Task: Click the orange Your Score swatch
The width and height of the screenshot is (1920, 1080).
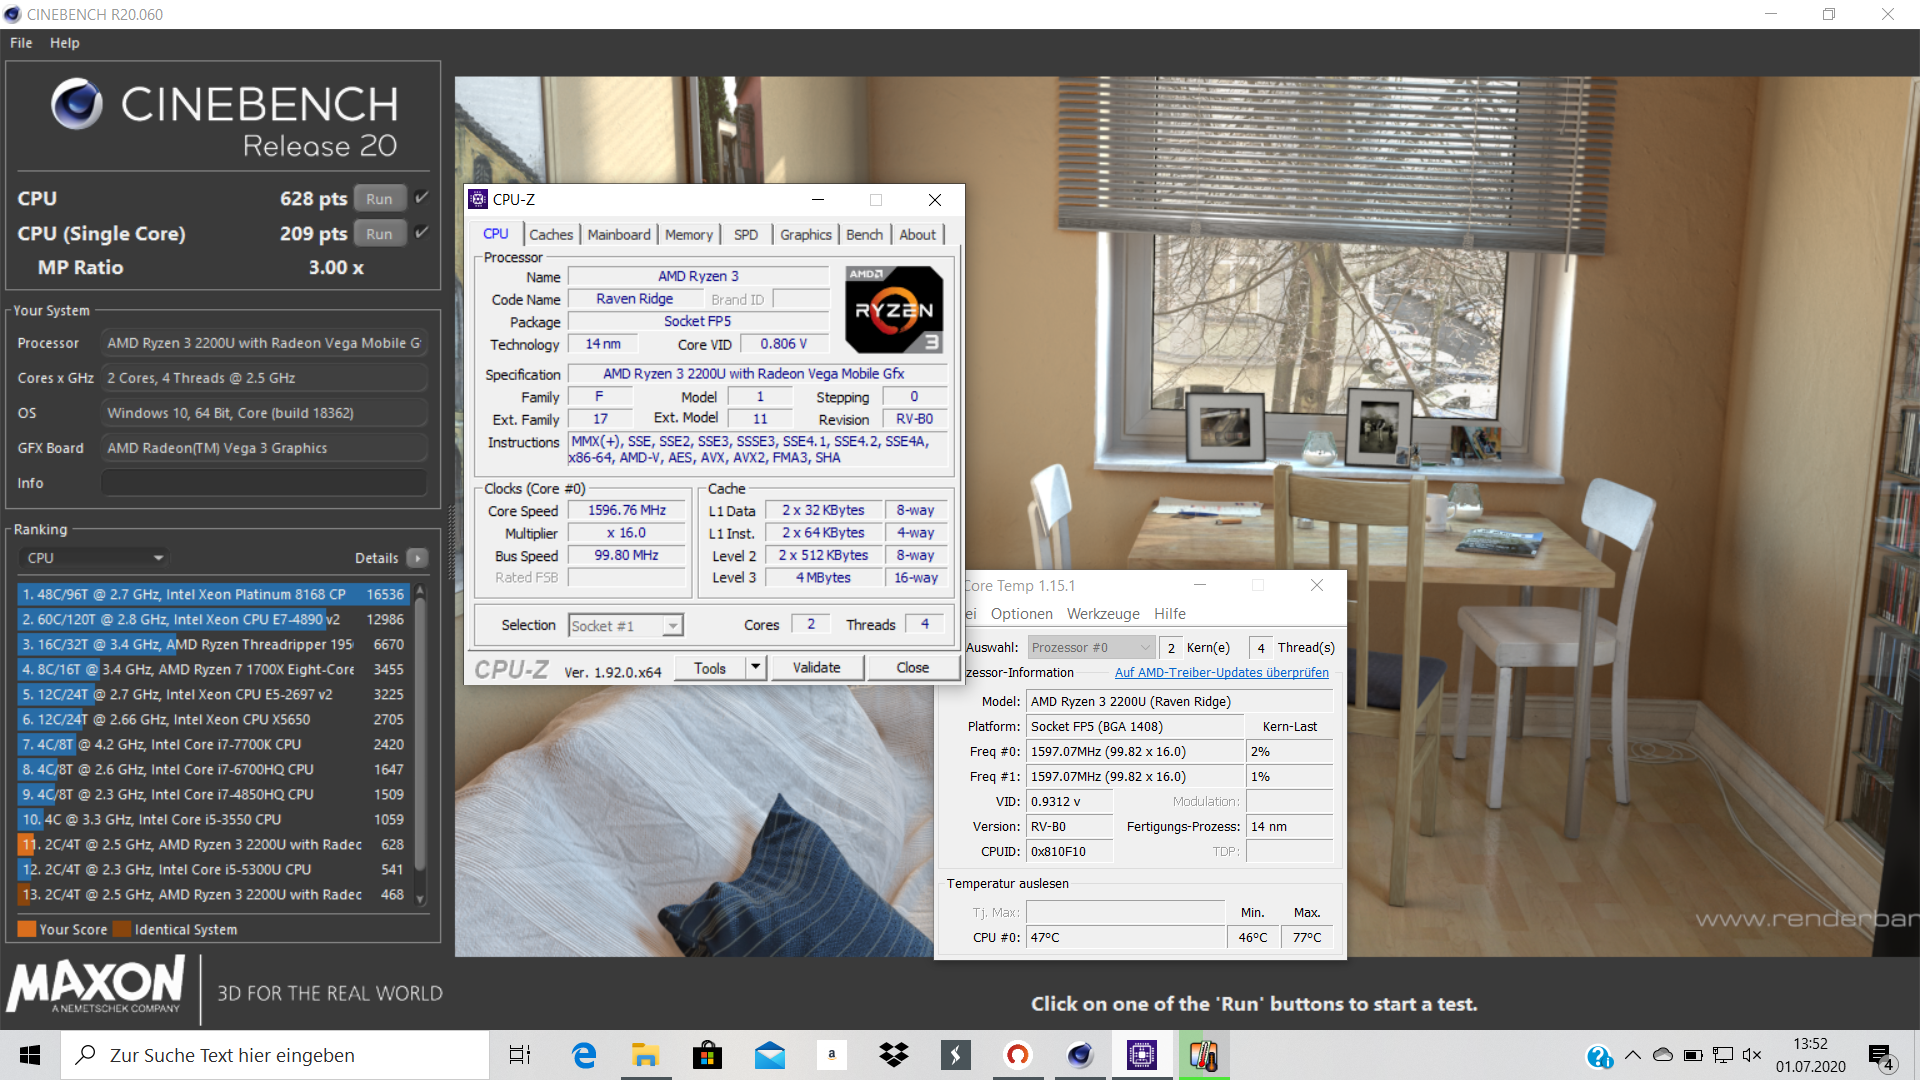Action: (27, 929)
